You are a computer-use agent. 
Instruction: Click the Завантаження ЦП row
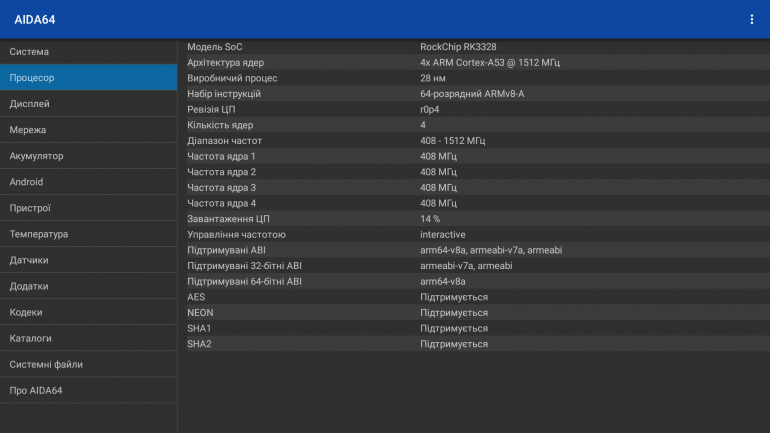[x=473, y=218]
